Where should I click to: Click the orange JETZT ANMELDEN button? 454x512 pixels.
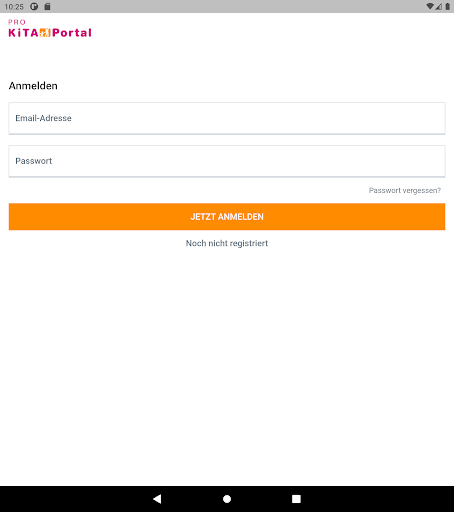pos(227,217)
